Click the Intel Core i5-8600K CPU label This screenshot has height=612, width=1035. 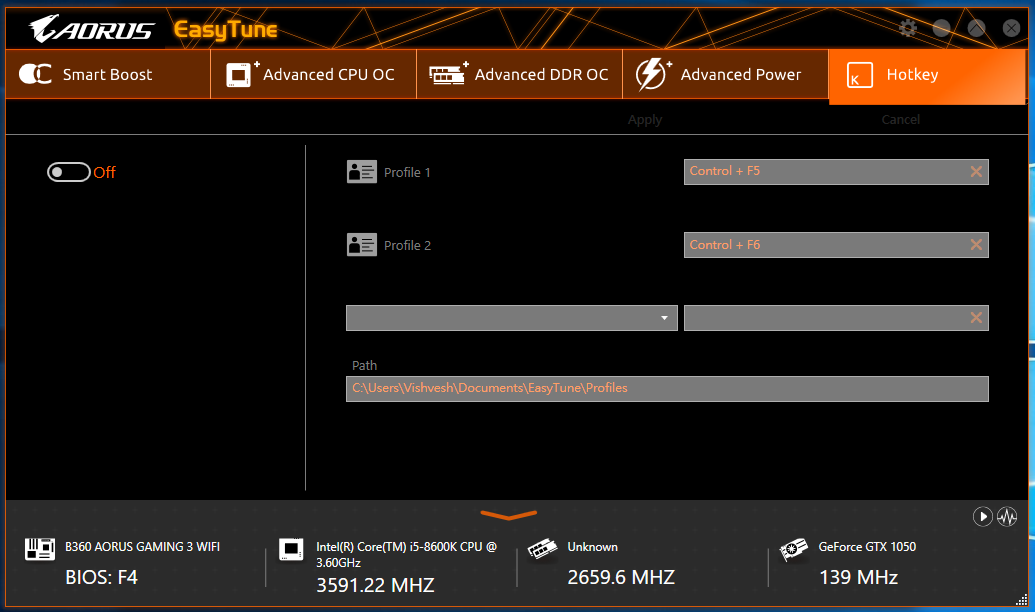click(x=407, y=555)
